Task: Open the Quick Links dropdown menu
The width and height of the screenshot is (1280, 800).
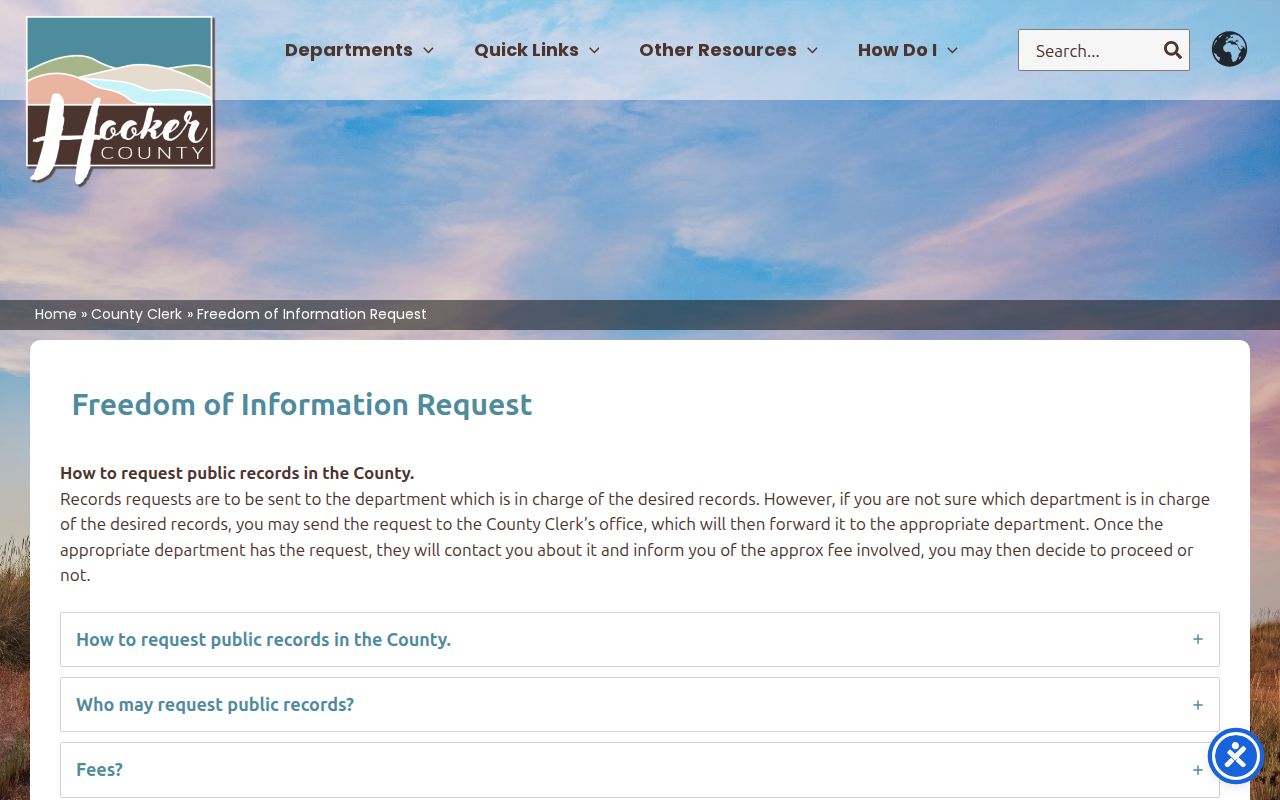Action: [x=537, y=50]
